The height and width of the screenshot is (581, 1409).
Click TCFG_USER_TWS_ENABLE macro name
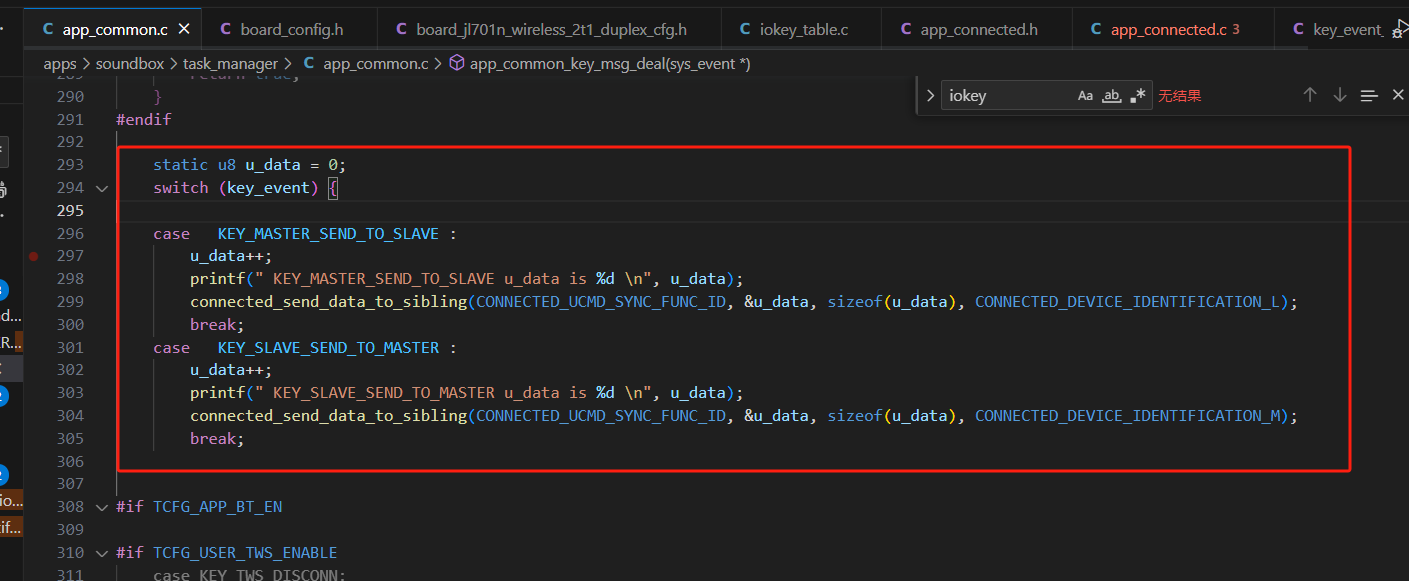[x=245, y=553]
